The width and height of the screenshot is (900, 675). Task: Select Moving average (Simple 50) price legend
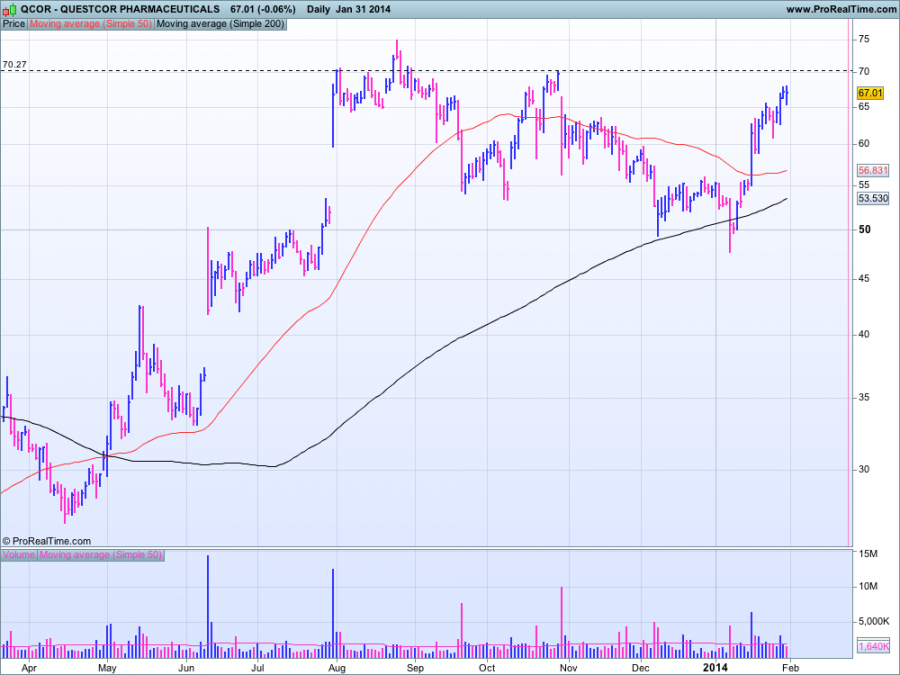point(91,24)
